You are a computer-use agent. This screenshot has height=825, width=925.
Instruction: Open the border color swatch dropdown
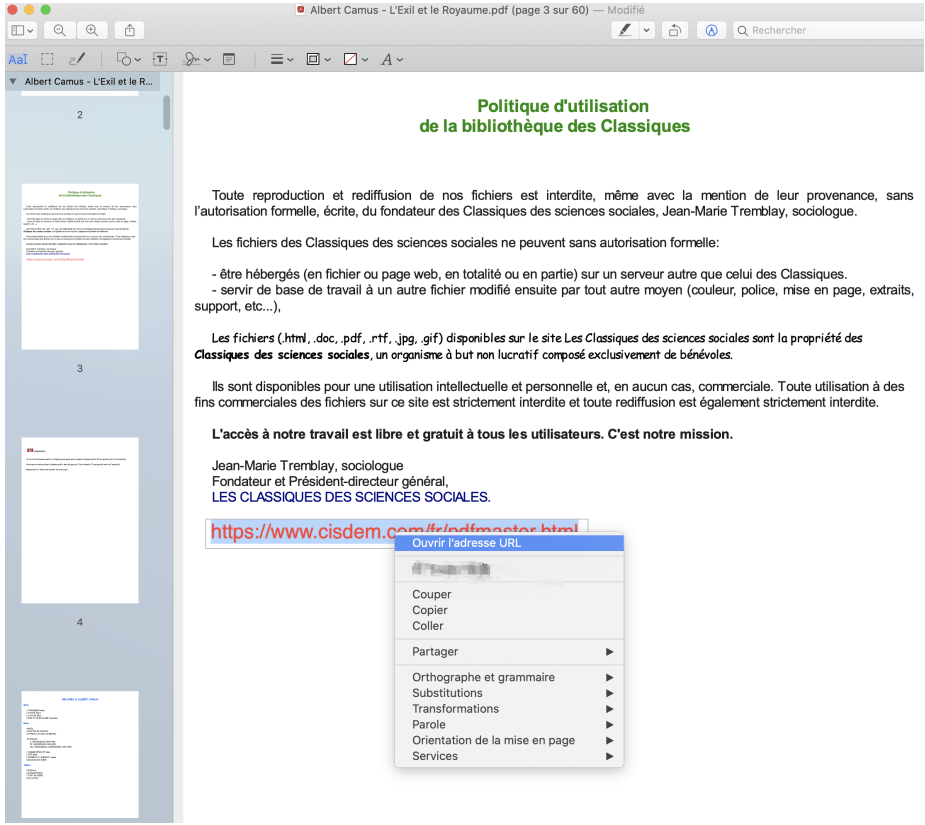[317, 60]
